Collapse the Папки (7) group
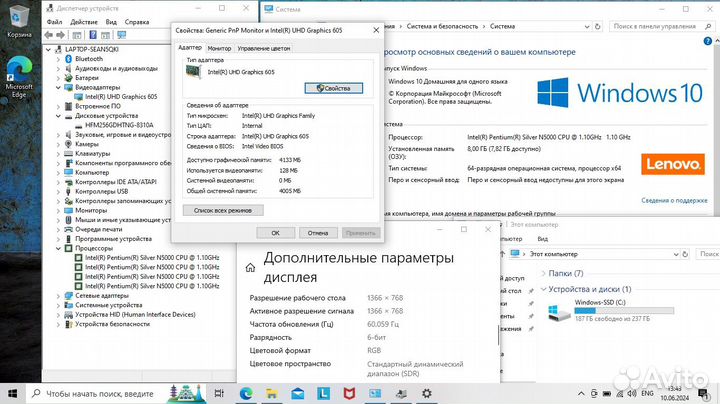 544,274
